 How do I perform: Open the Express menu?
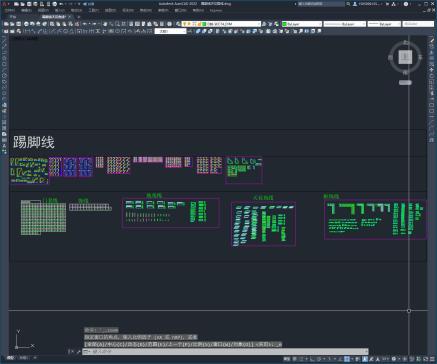pyautogui.click(x=216, y=10)
